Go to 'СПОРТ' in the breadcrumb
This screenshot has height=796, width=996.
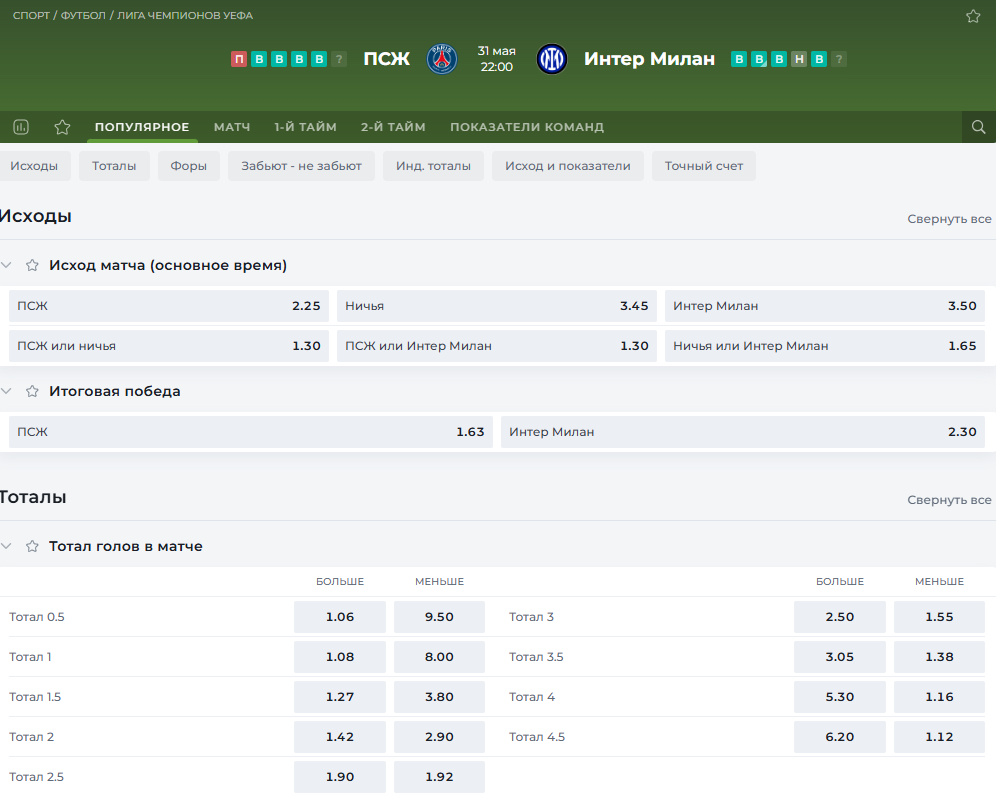[31, 15]
